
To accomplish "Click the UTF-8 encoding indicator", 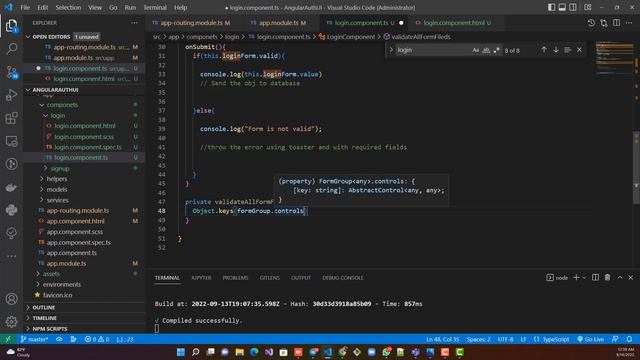I will [x=505, y=339].
